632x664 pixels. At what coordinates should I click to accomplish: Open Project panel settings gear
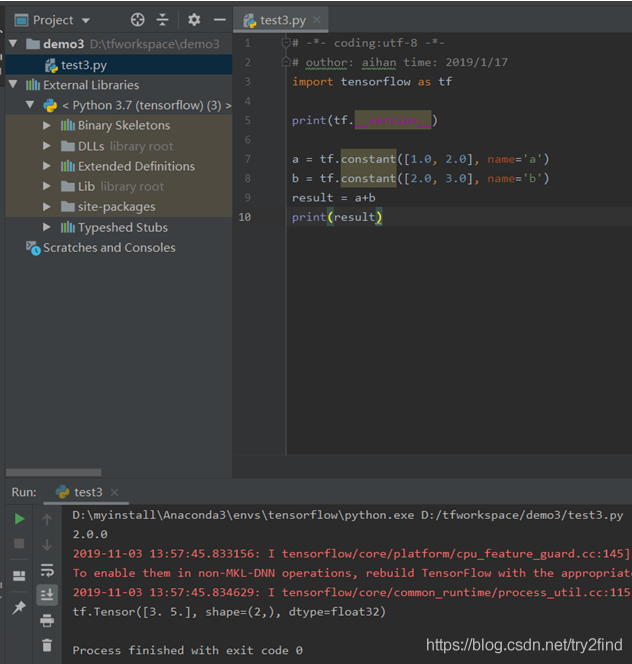[x=194, y=19]
